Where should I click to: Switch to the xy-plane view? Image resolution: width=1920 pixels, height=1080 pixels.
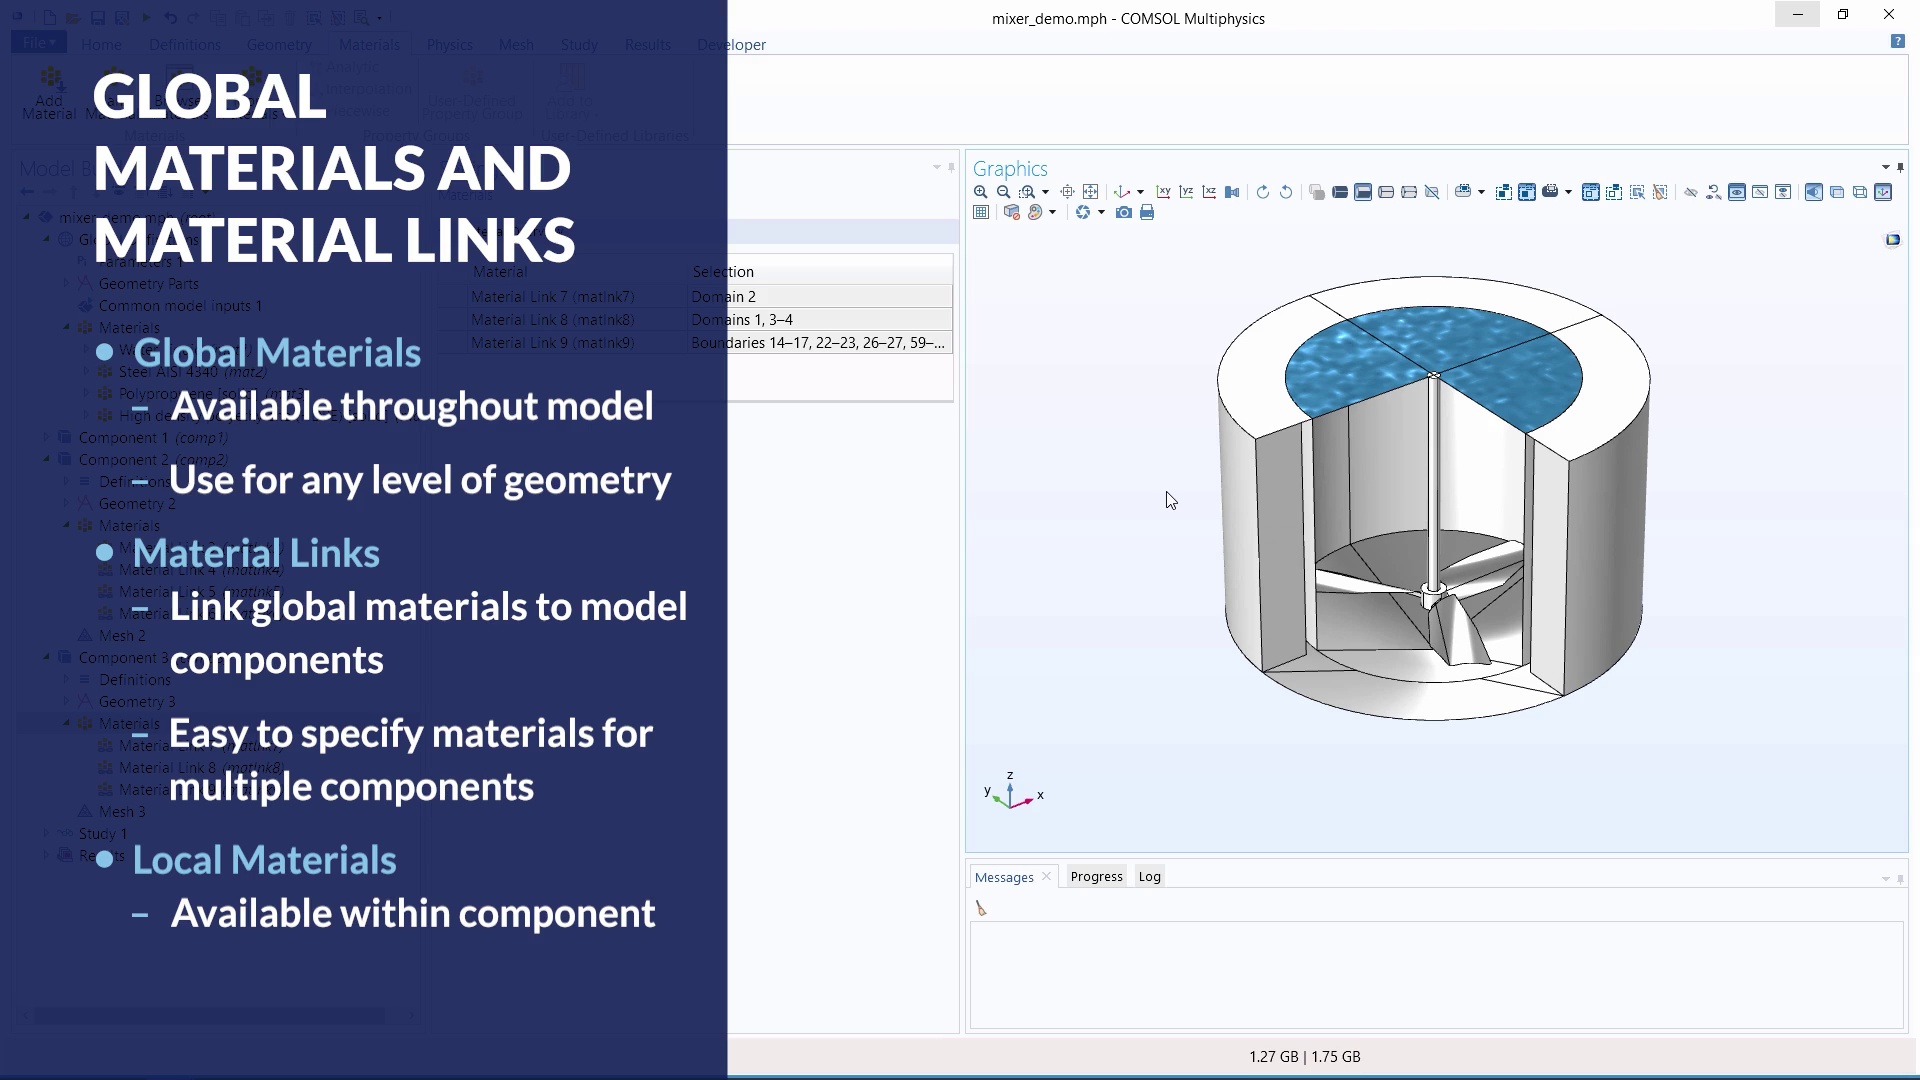(x=1163, y=192)
